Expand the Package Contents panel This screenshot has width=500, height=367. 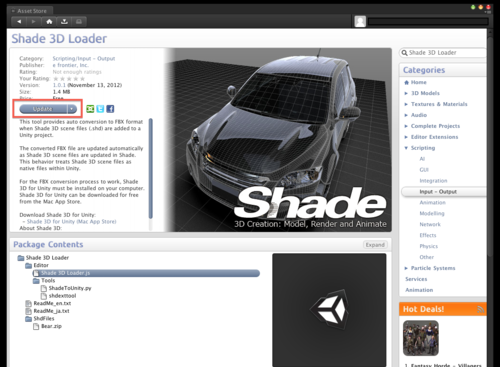point(375,245)
